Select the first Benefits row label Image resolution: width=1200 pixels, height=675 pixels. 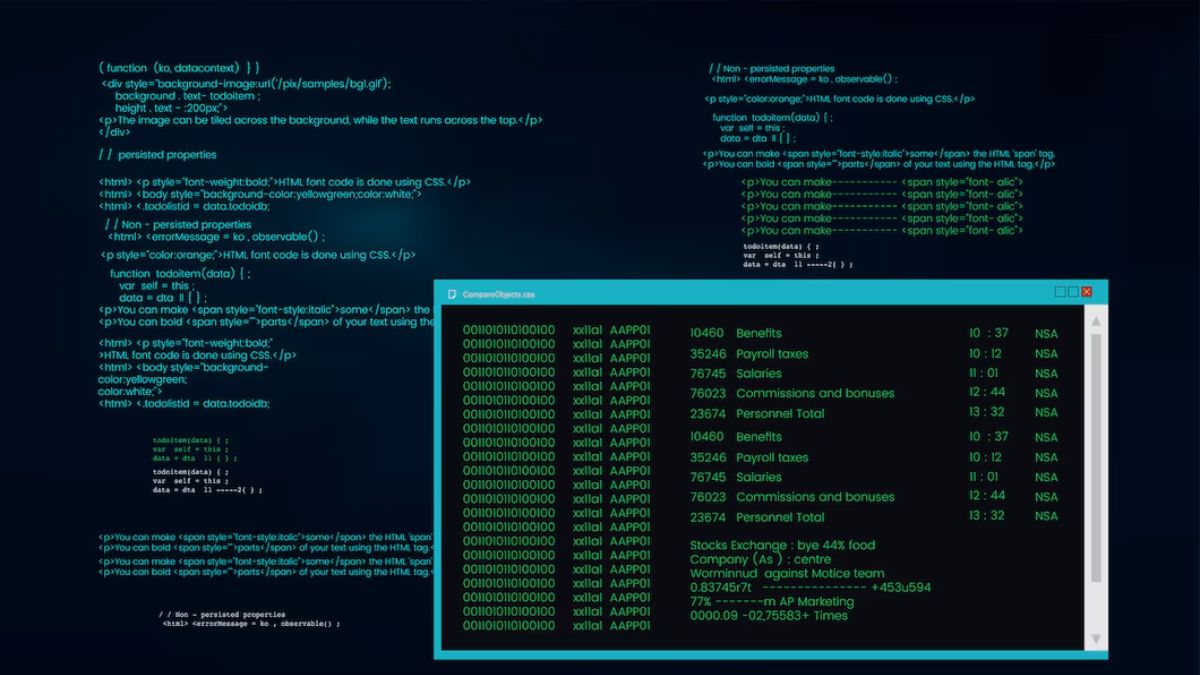758,333
